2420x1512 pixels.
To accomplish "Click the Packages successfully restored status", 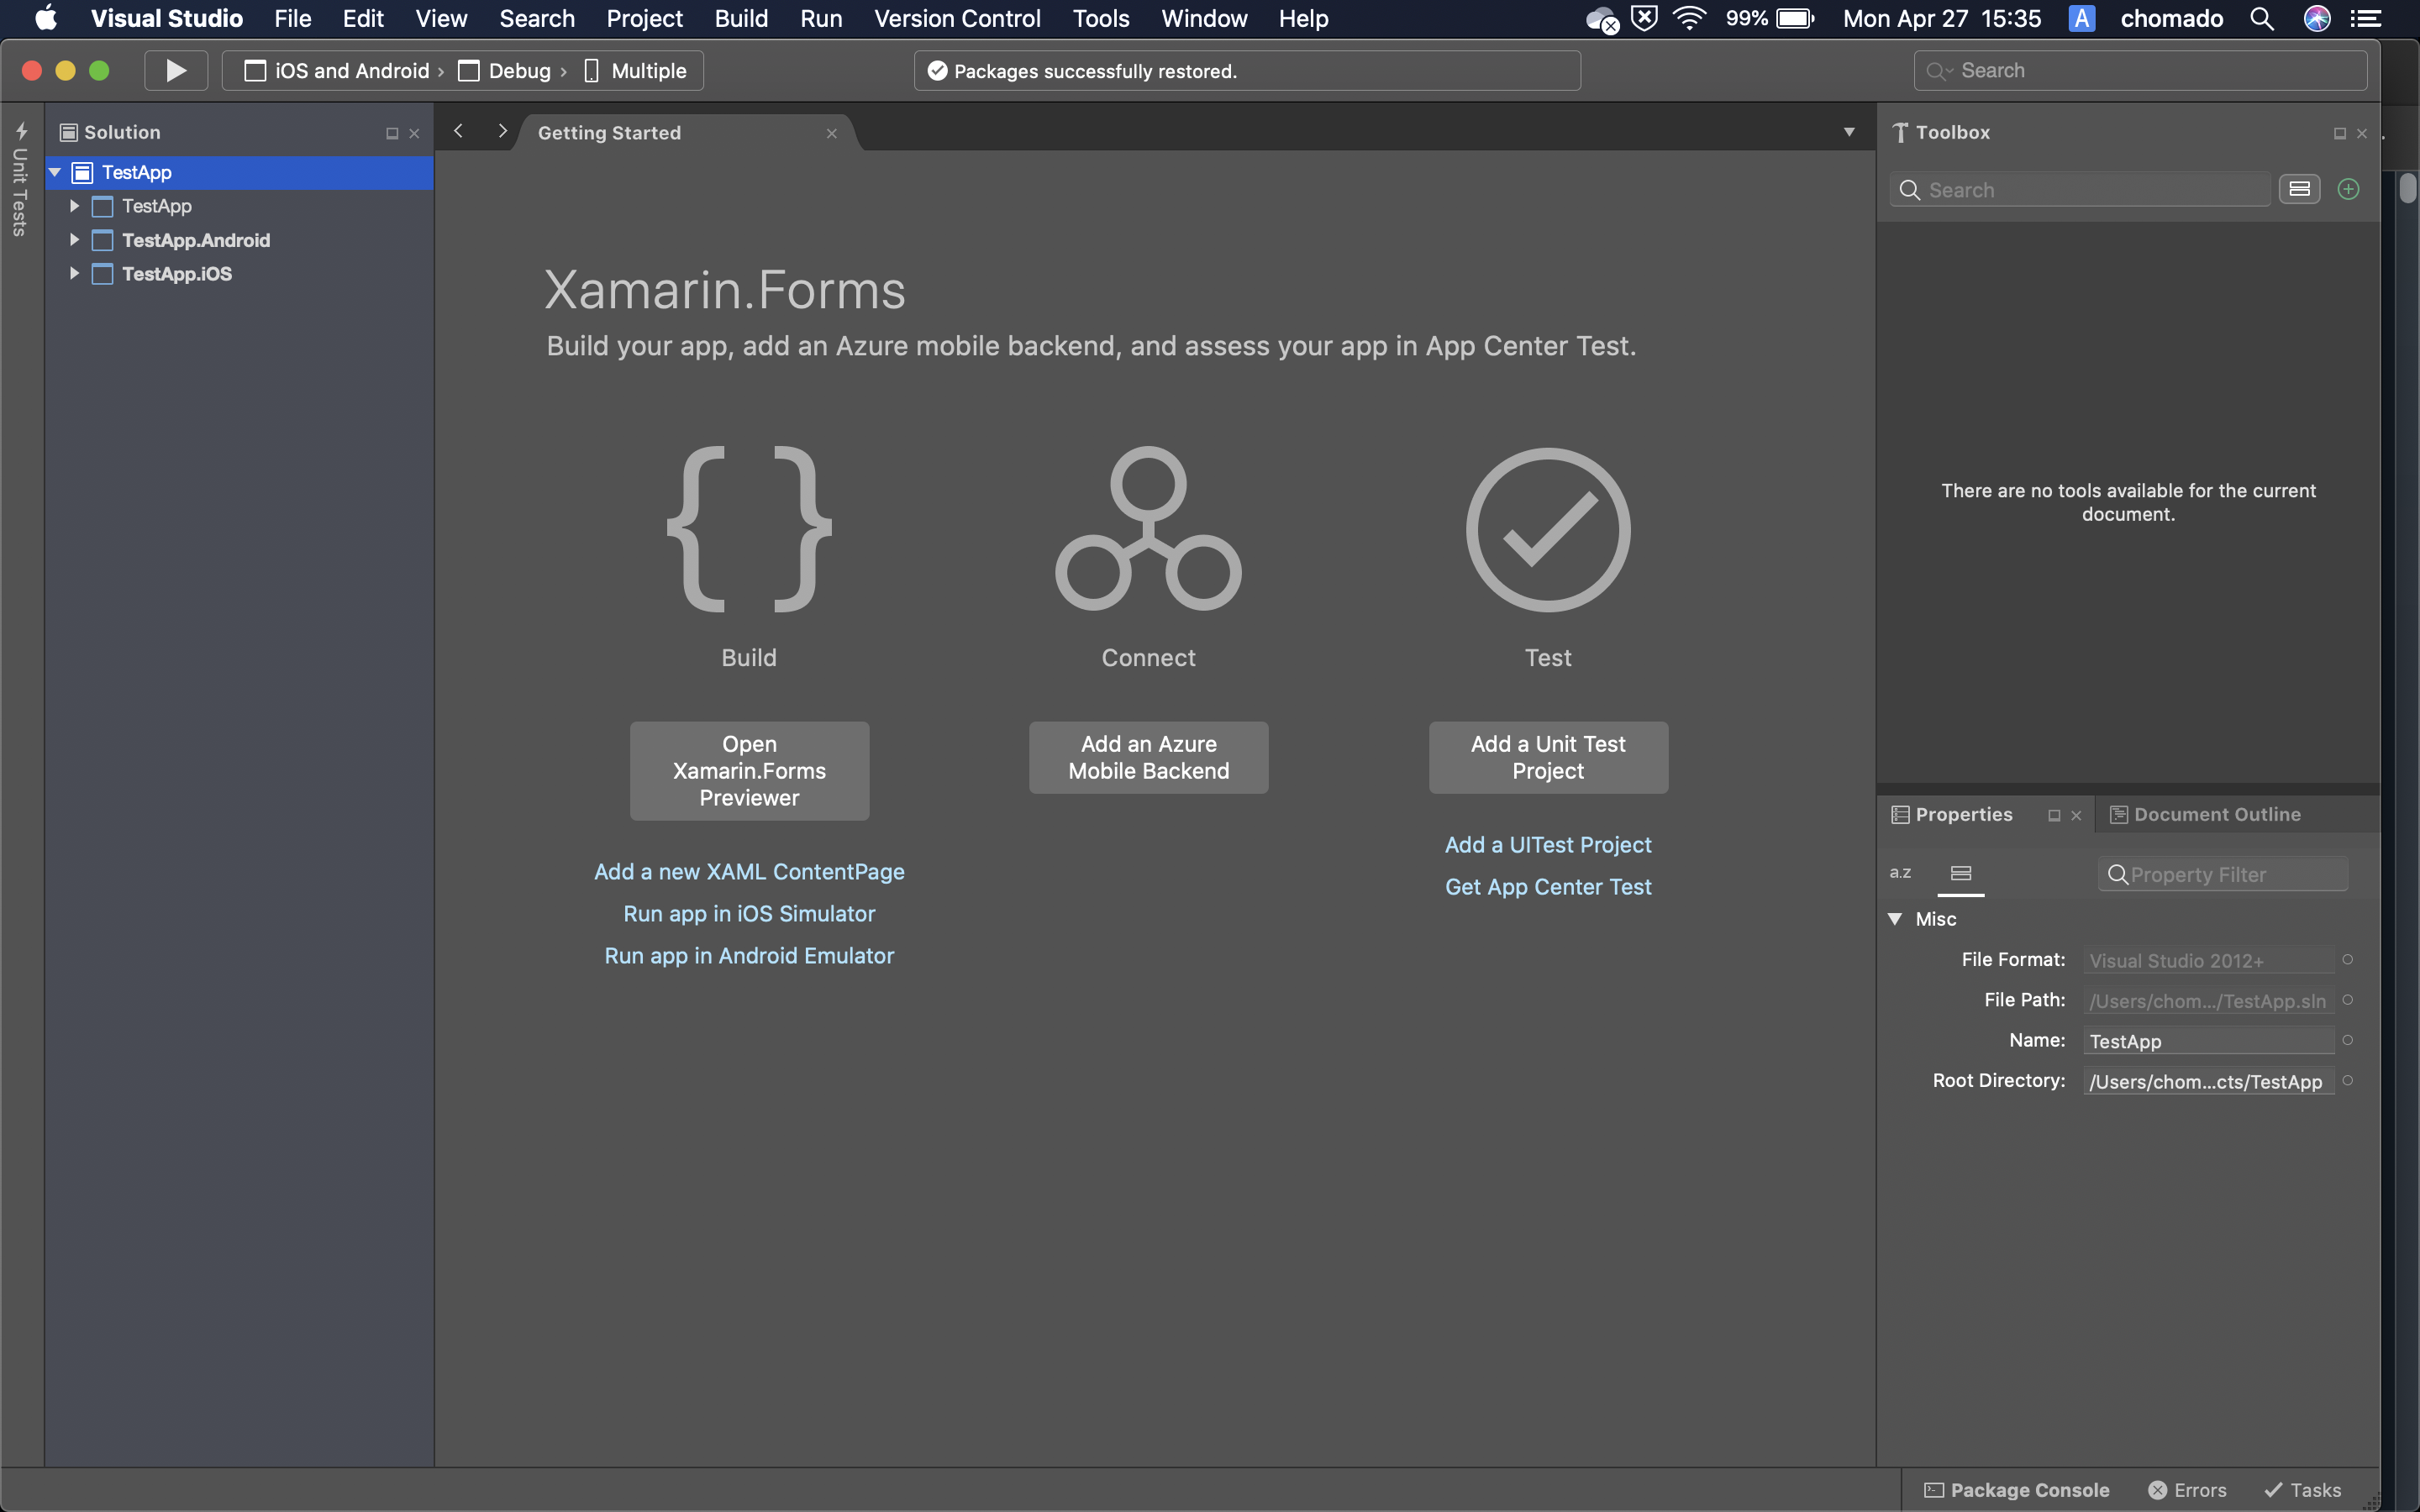I will pos(1247,71).
